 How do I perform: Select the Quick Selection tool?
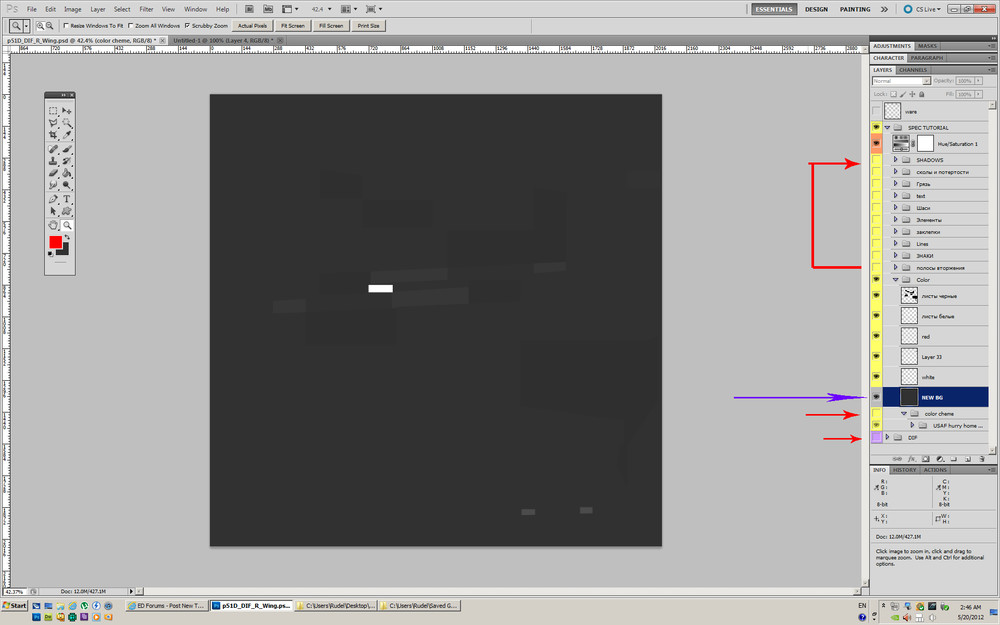(x=66, y=122)
